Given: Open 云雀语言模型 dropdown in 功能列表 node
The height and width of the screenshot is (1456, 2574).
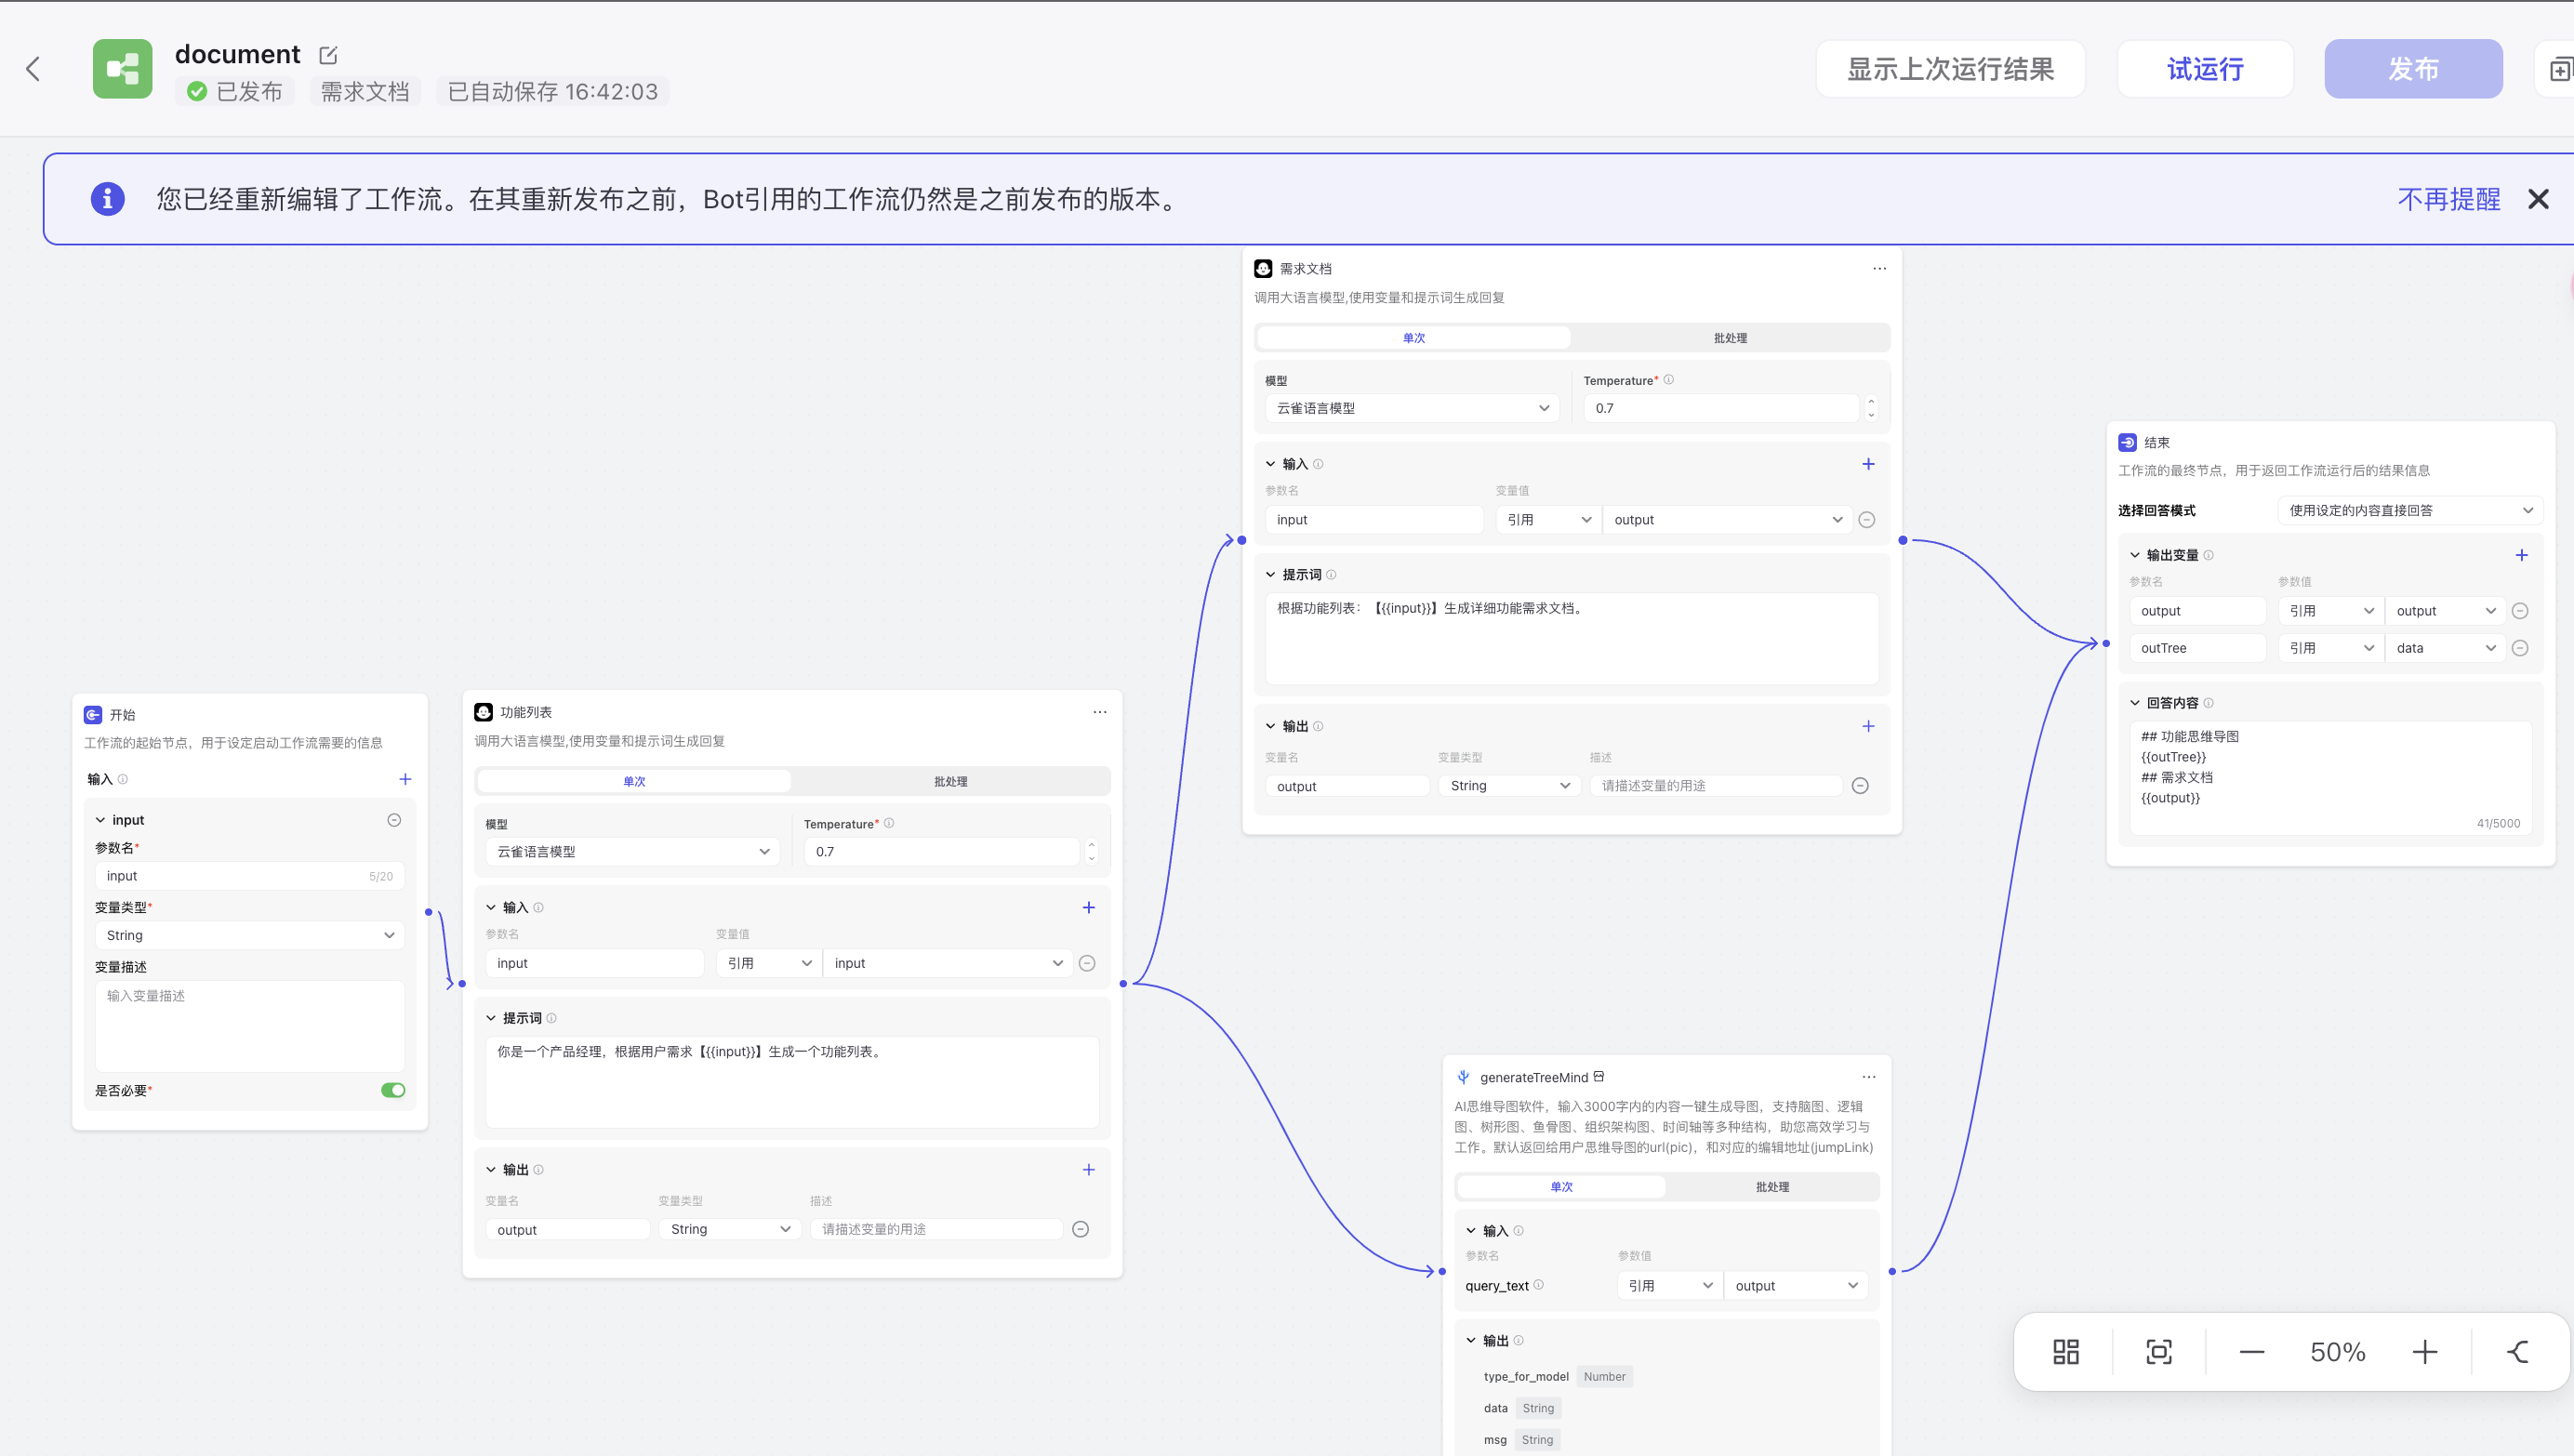Looking at the screenshot, I should pyautogui.click(x=632, y=852).
